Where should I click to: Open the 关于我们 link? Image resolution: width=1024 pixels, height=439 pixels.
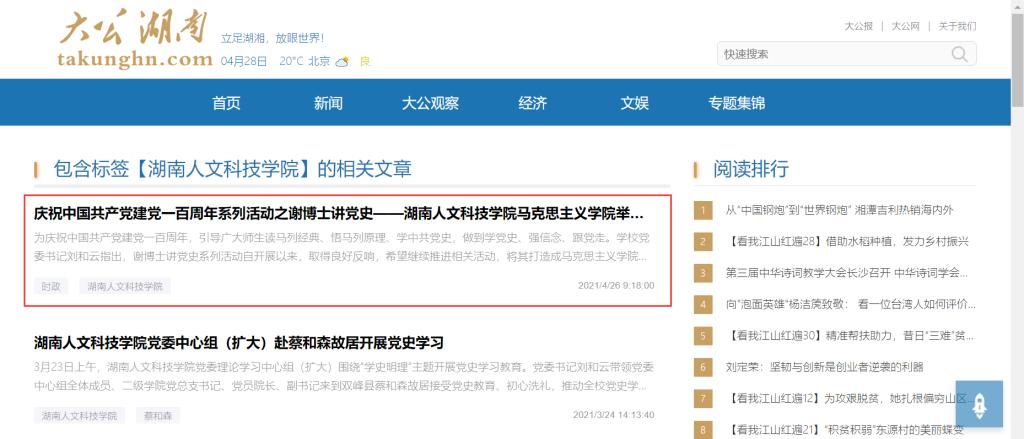[x=957, y=26]
